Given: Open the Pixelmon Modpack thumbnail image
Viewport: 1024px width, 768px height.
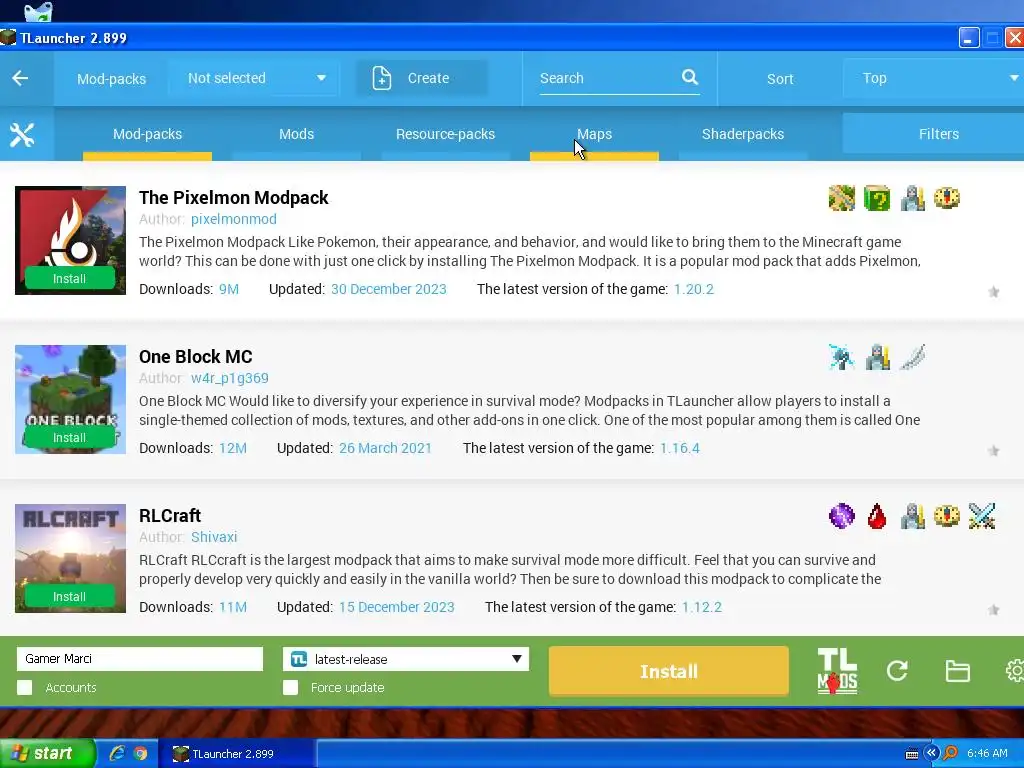Looking at the screenshot, I should 71,240.
